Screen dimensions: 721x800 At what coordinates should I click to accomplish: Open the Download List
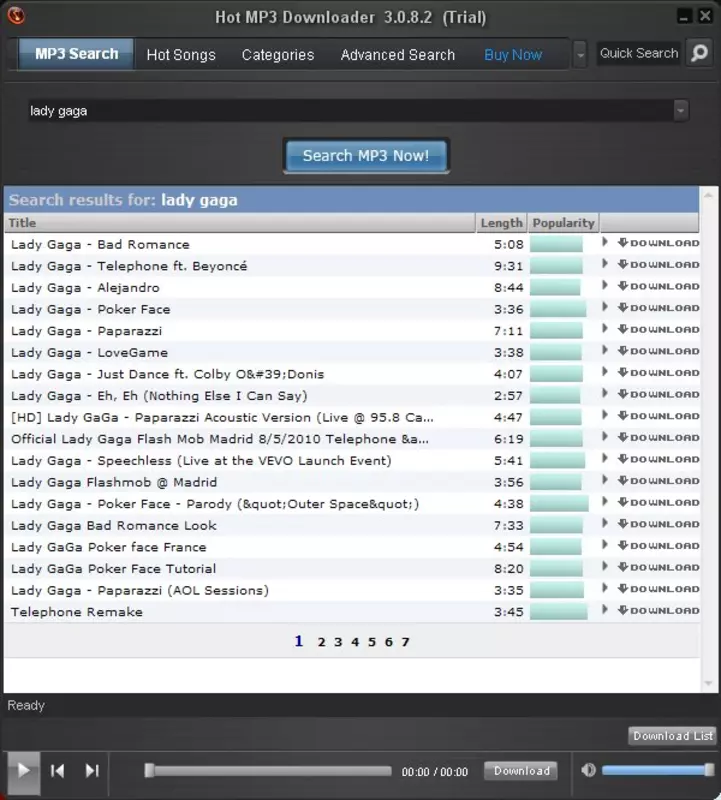coord(673,736)
